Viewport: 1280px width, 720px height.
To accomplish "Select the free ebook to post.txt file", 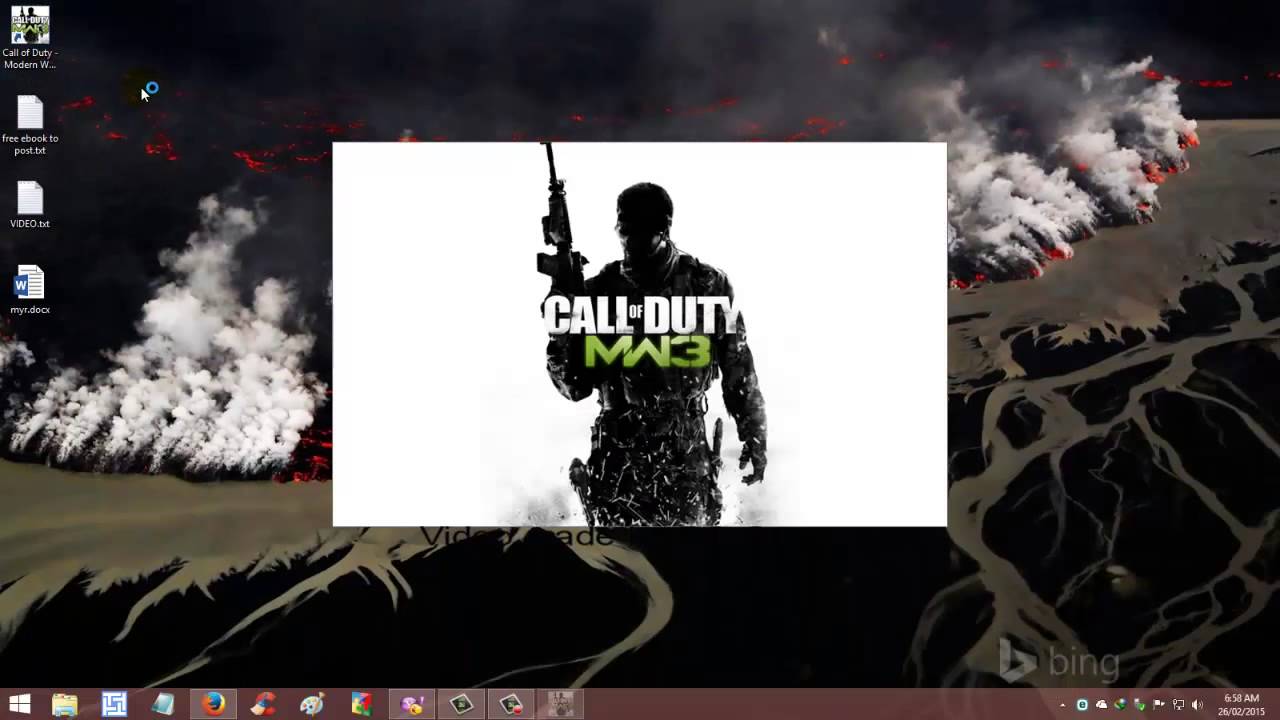I will tap(30, 126).
